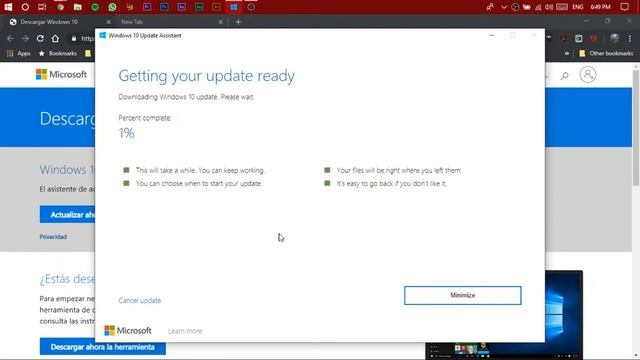Close the Descargar Windows 10 tab
The image size is (640, 360).
tap(108, 22)
